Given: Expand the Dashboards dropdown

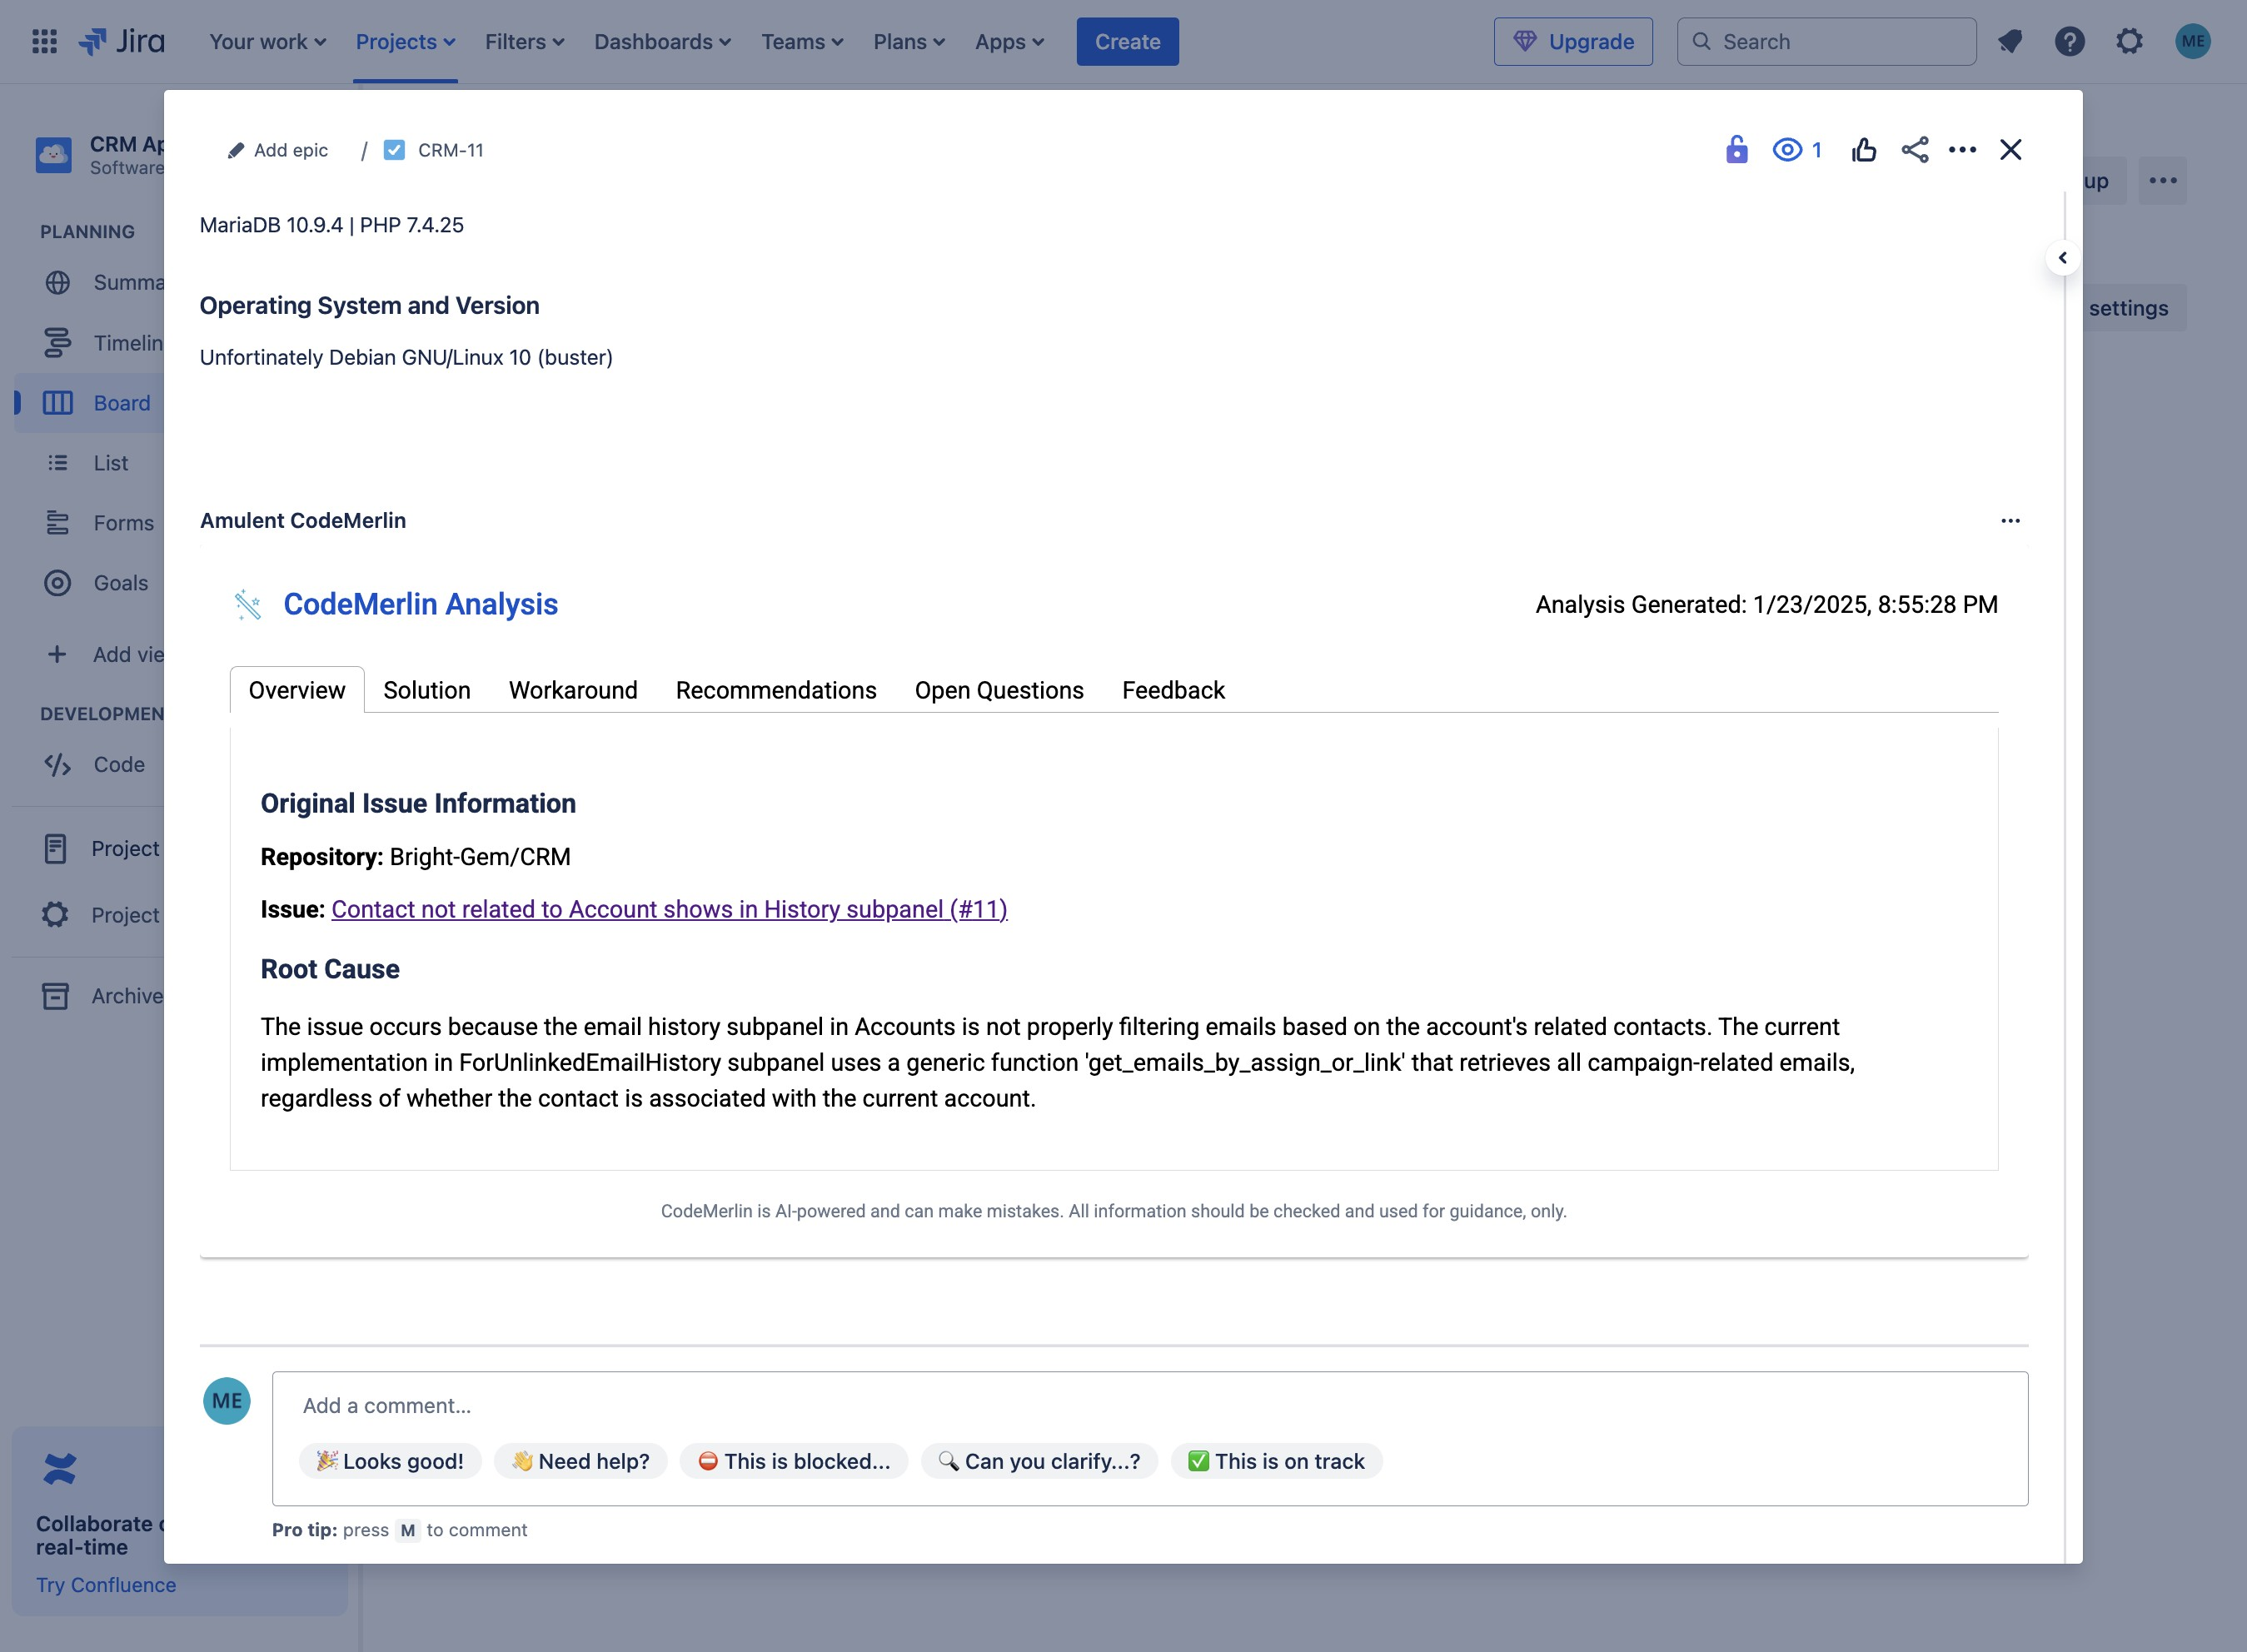Looking at the screenshot, I should [662, 41].
